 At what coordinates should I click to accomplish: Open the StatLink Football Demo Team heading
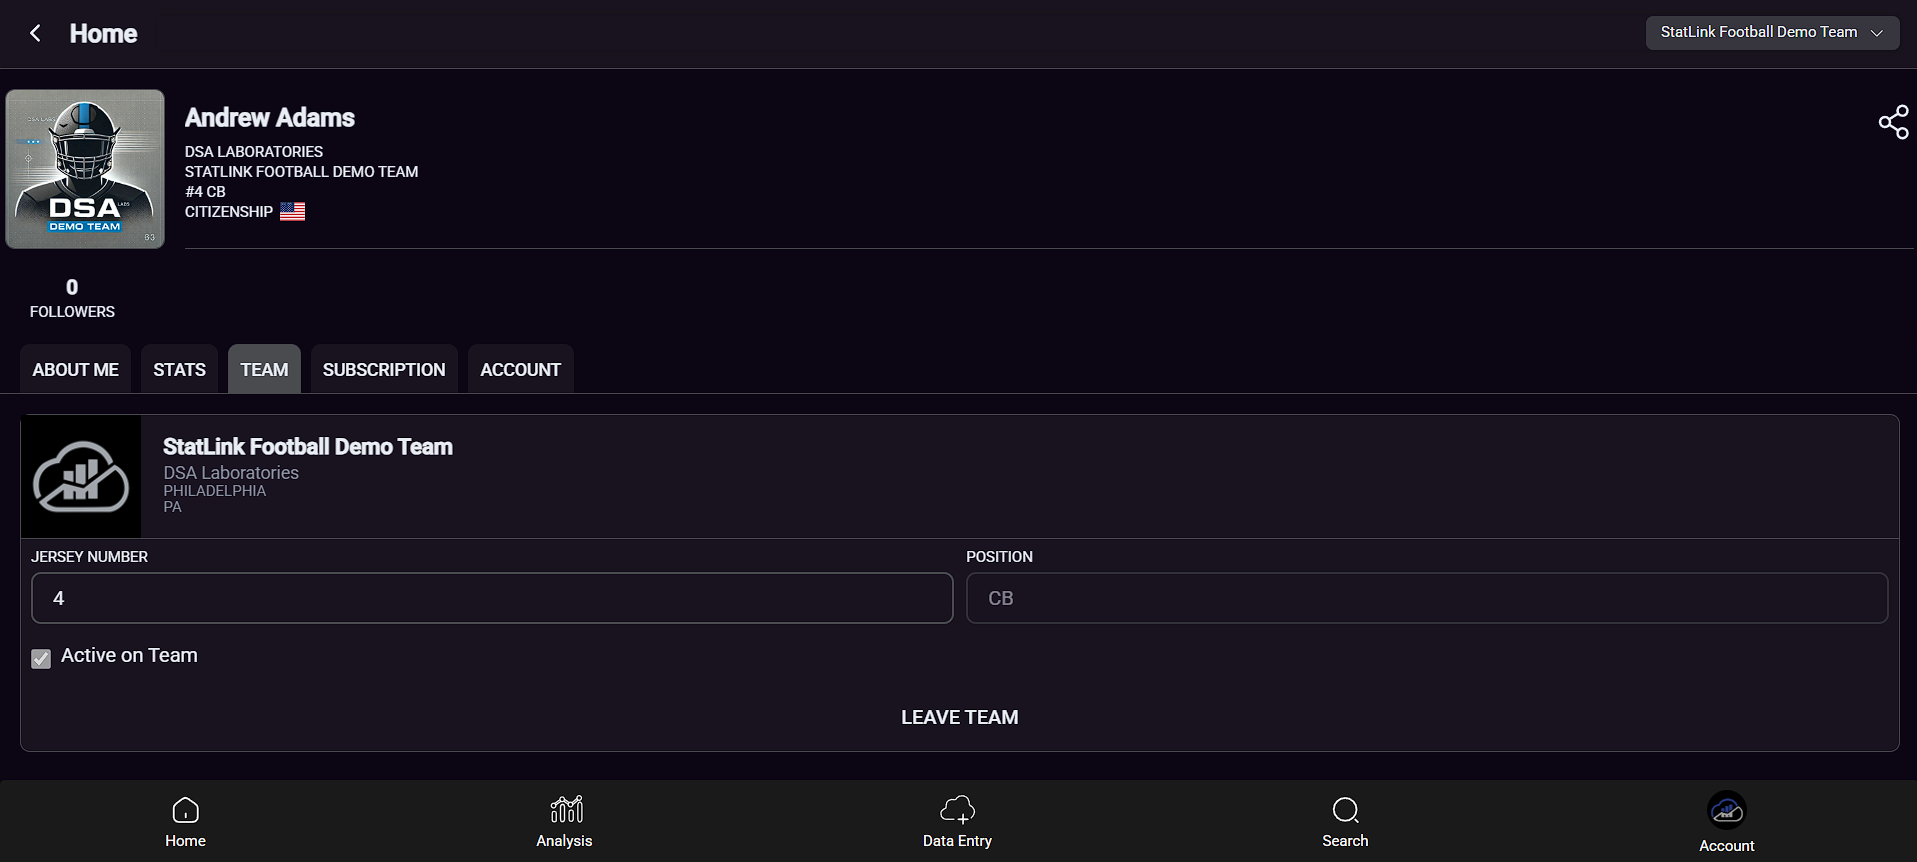point(308,447)
